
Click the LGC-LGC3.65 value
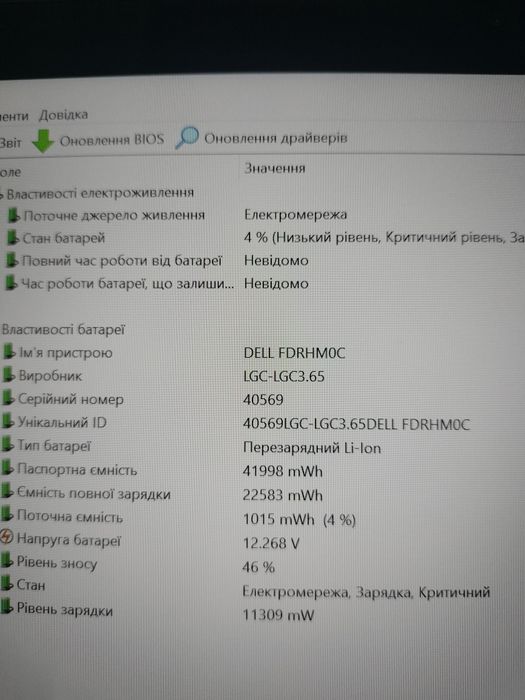[284, 377]
